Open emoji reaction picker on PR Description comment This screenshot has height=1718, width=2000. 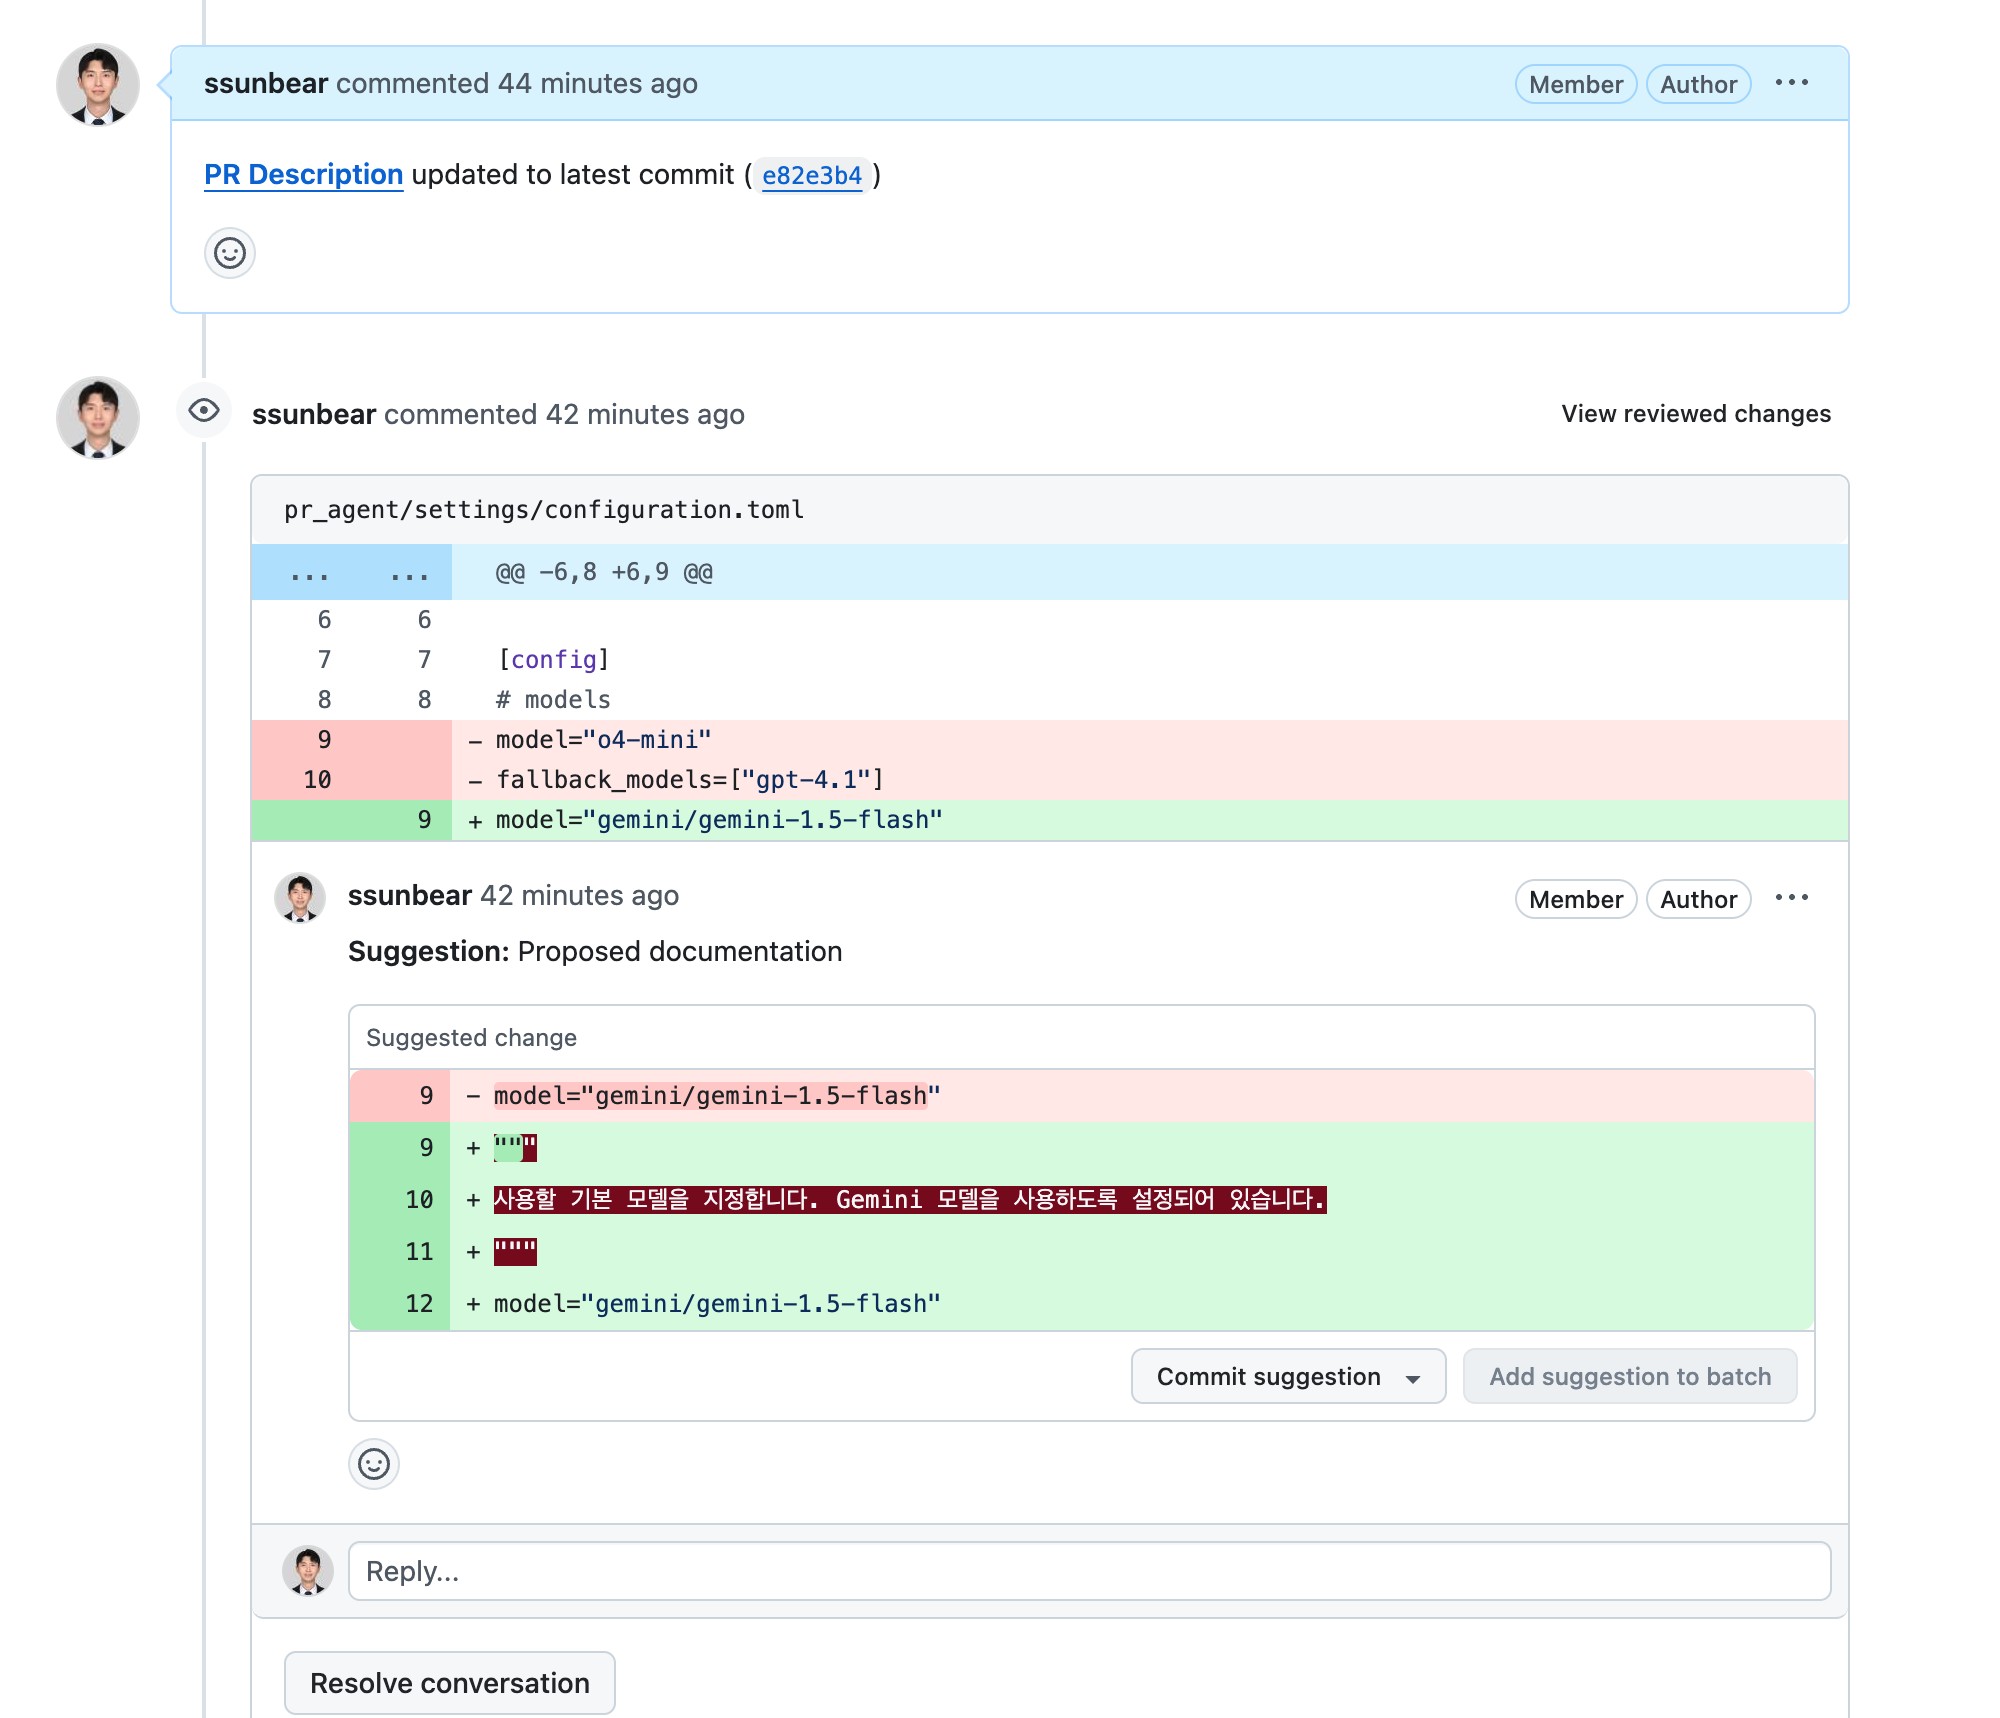(230, 253)
